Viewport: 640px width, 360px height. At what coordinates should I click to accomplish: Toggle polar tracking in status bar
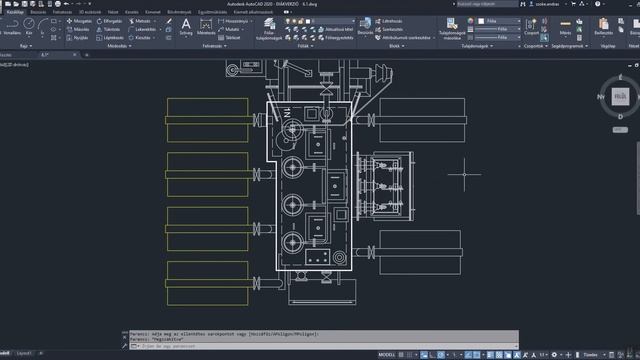pos(441,355)
